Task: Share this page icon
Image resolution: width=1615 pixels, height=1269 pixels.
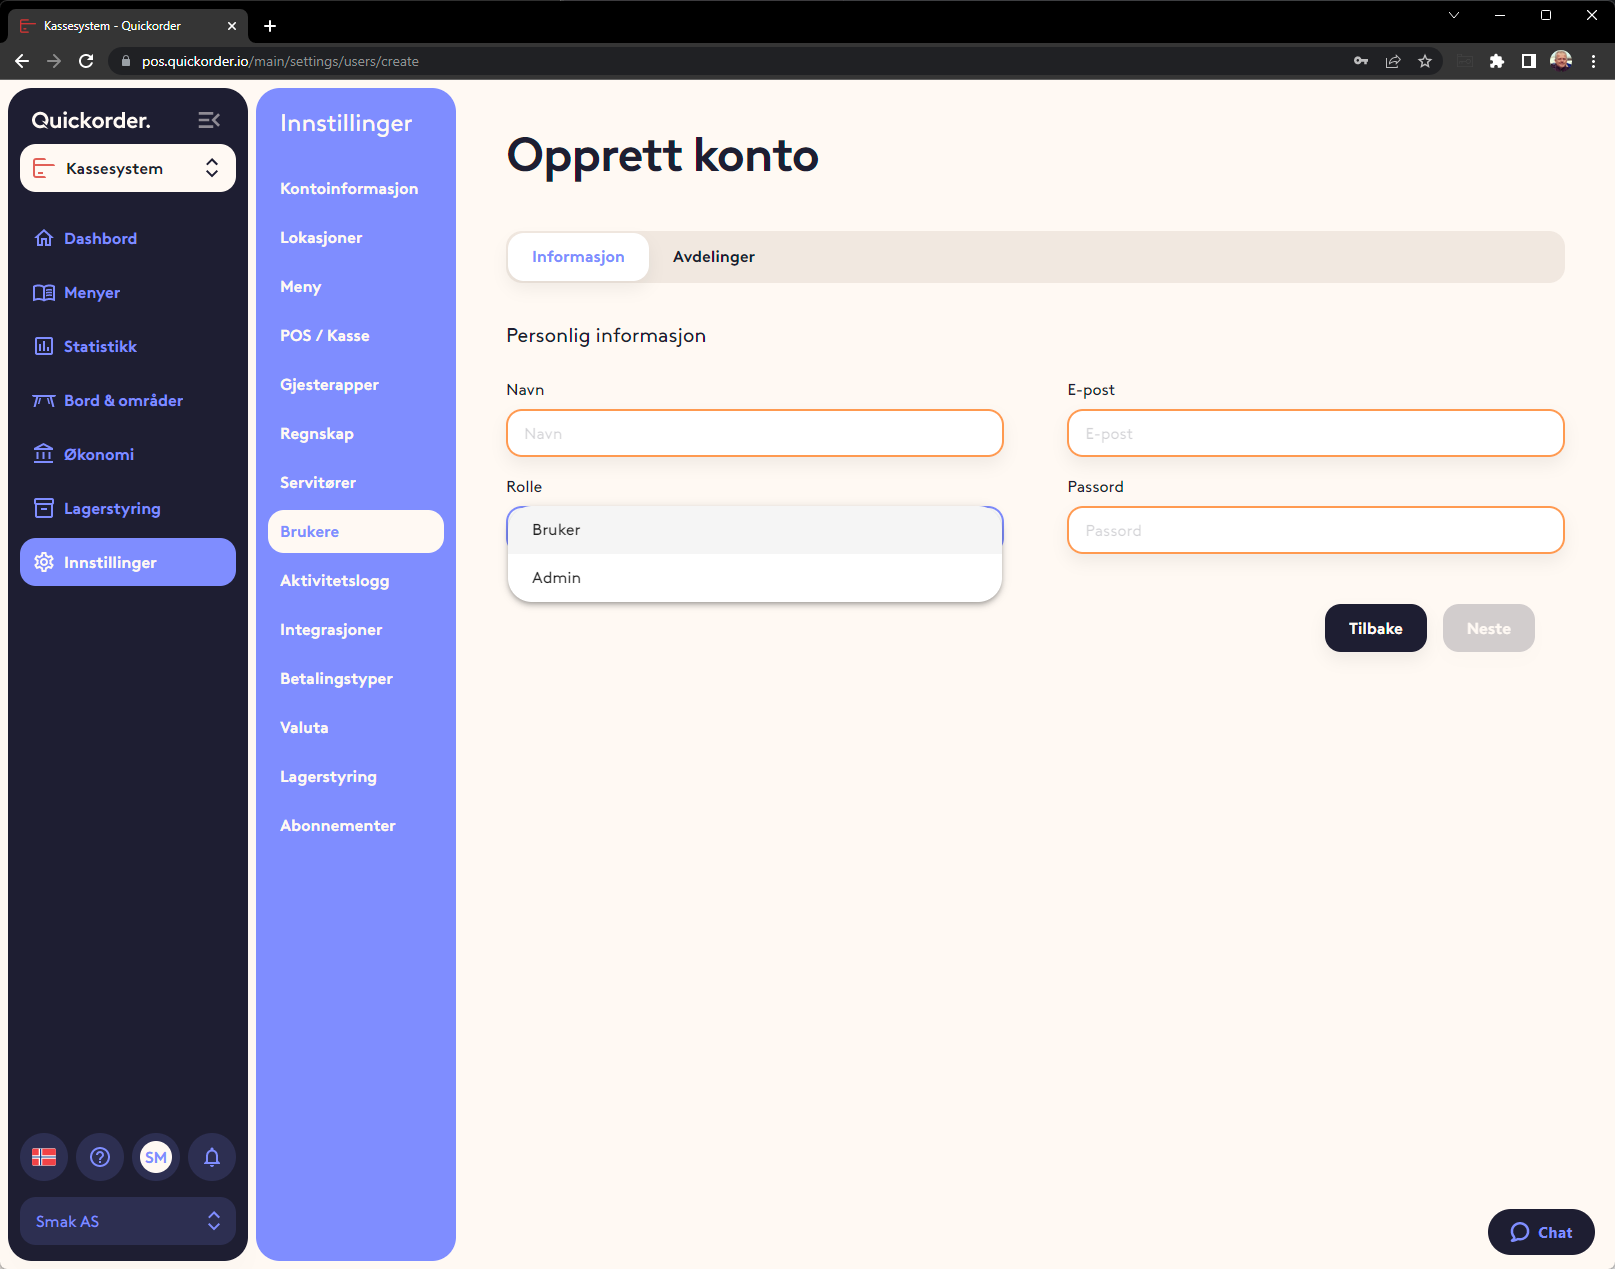Action: tap(1393, 61)
